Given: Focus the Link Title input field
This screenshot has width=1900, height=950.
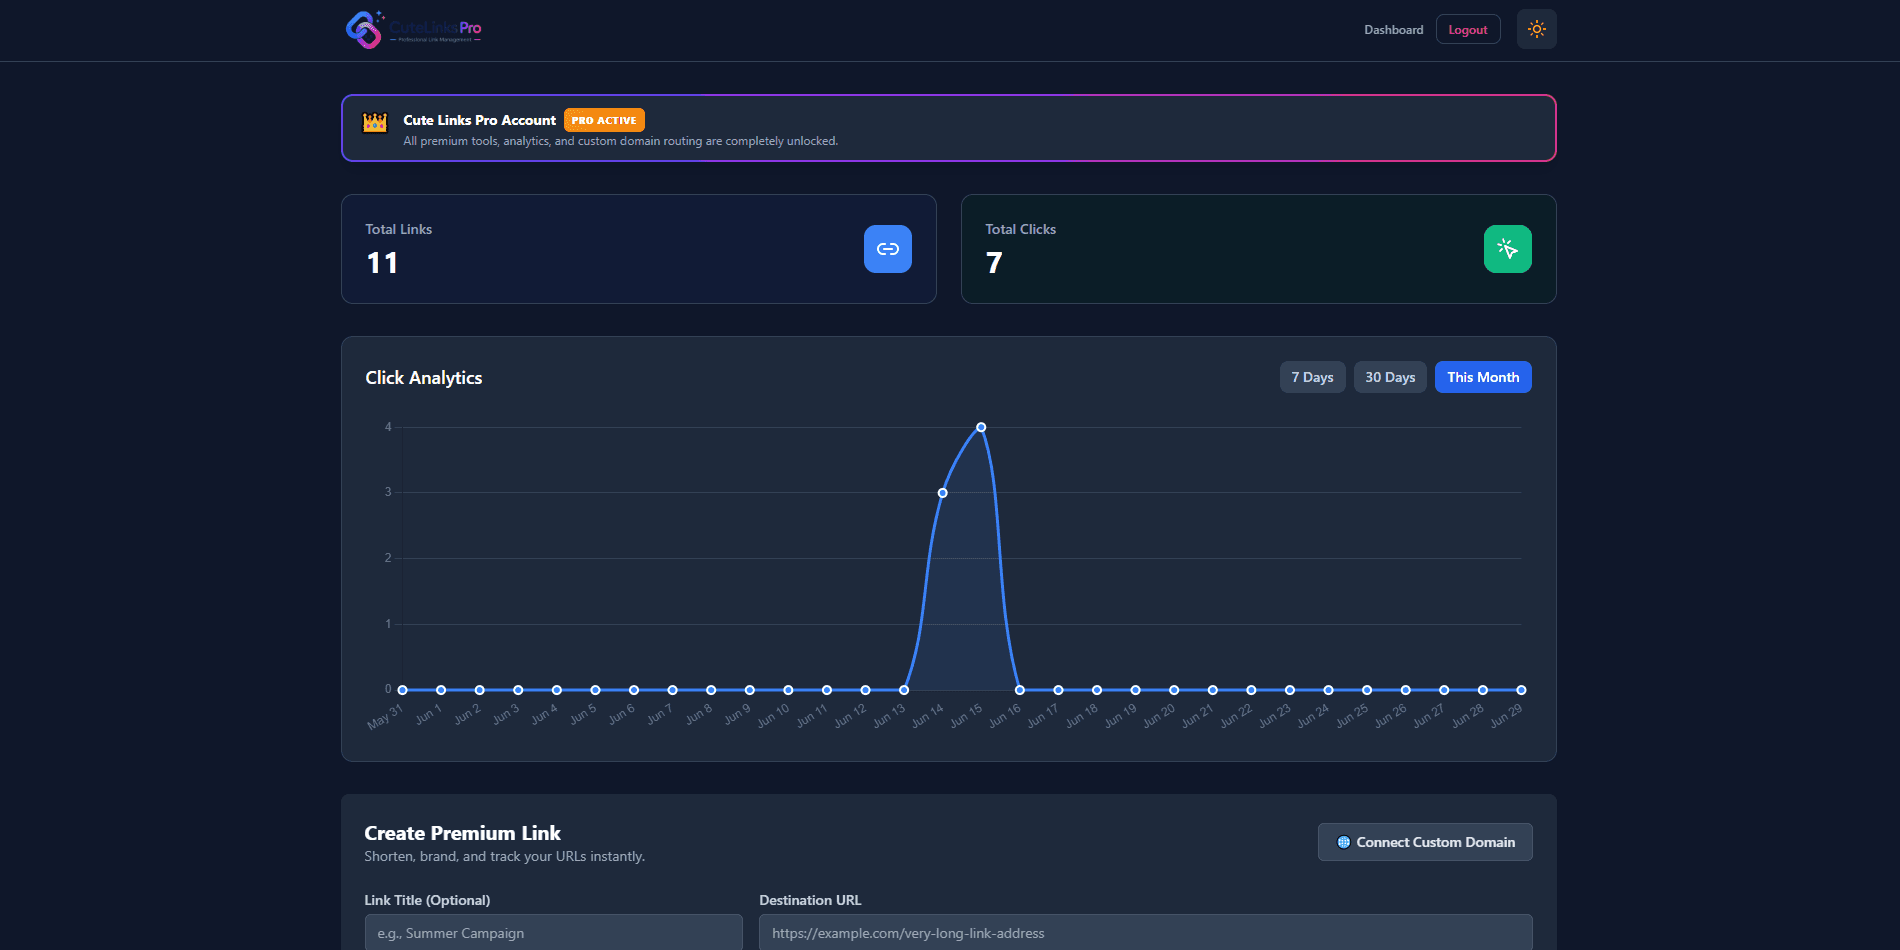Looking at the screenshot, I should click(554, 932).
